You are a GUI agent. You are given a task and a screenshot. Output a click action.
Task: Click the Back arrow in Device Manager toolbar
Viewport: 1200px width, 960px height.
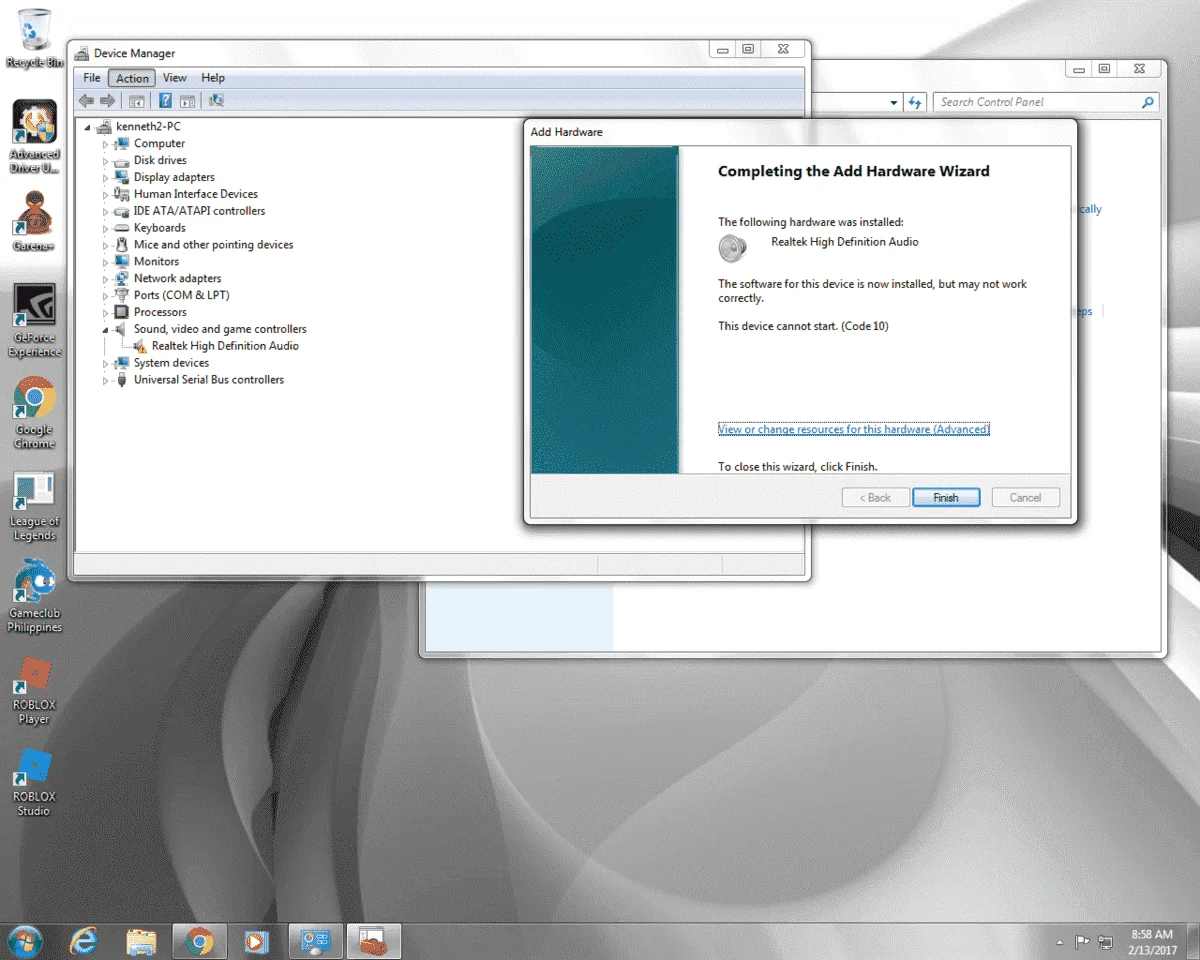tap(87, 100)
